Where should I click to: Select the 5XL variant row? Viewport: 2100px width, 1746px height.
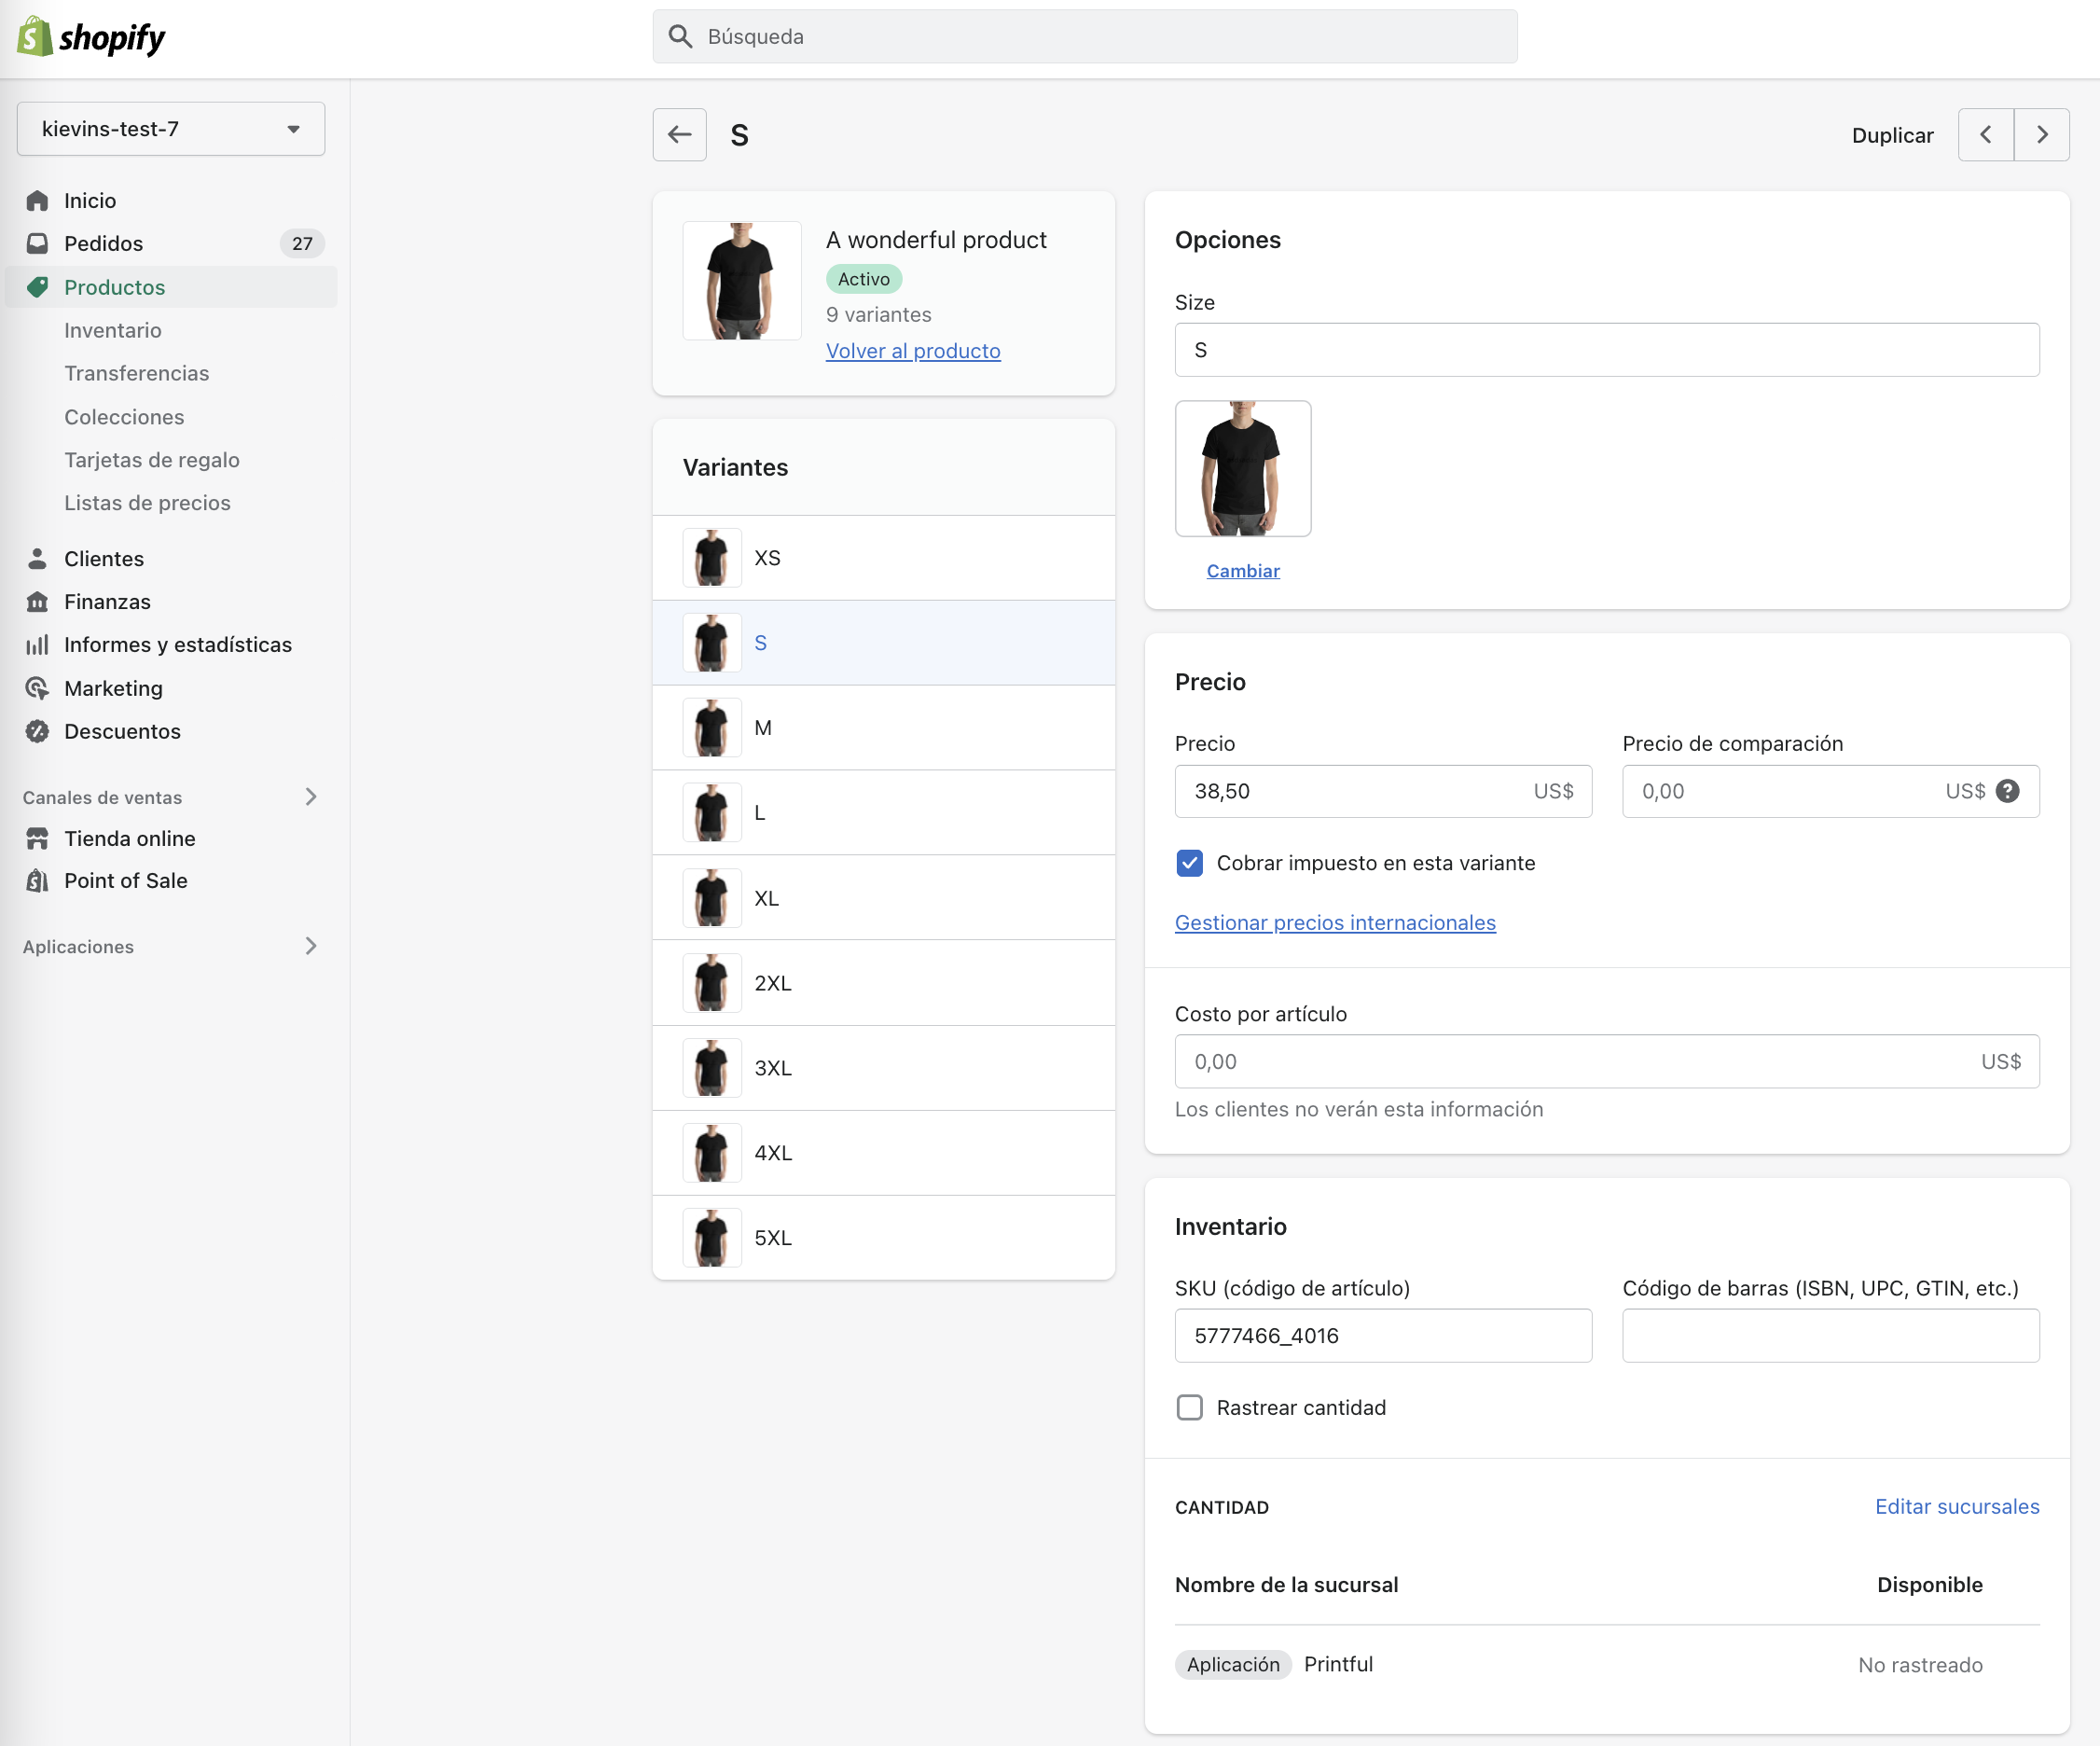tap(884, 1238)
